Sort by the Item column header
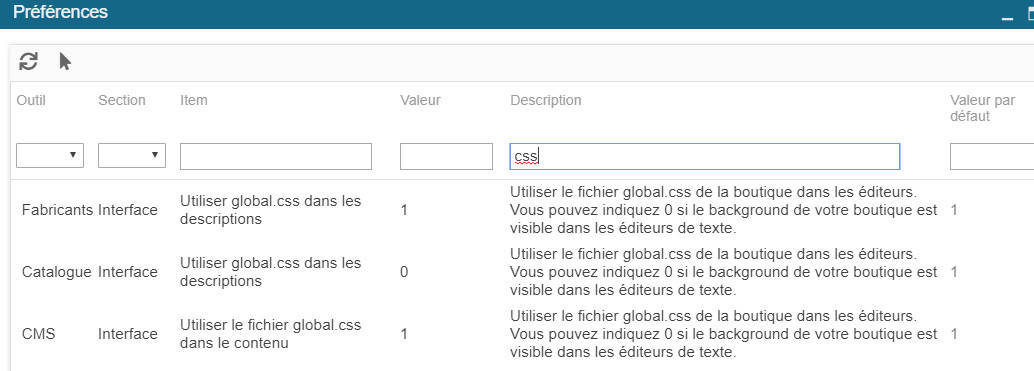 point(194,100)
